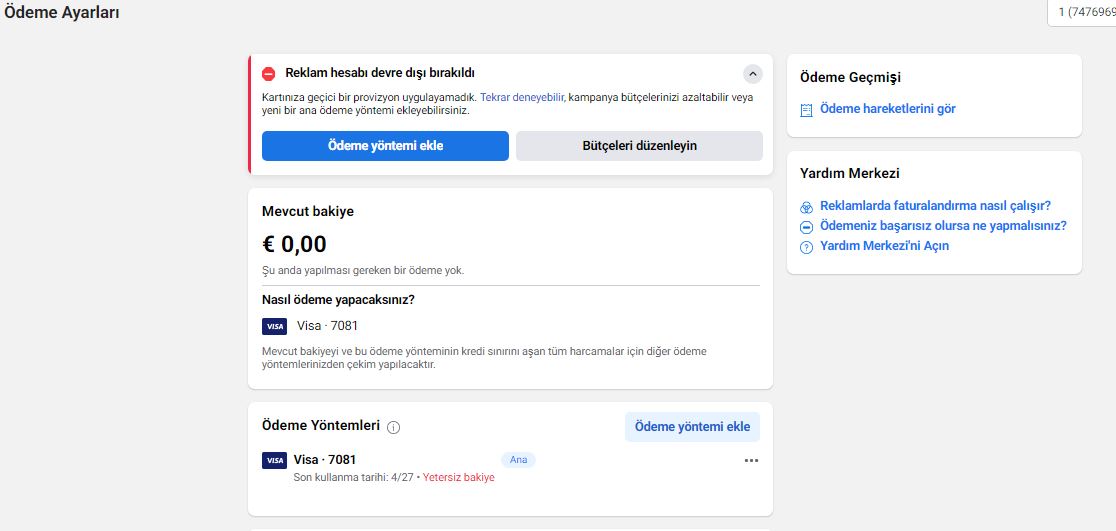This screenshot has width=1116, height=531.
Task: Click the Tekrar deneyebilir link
Action: 522,97
